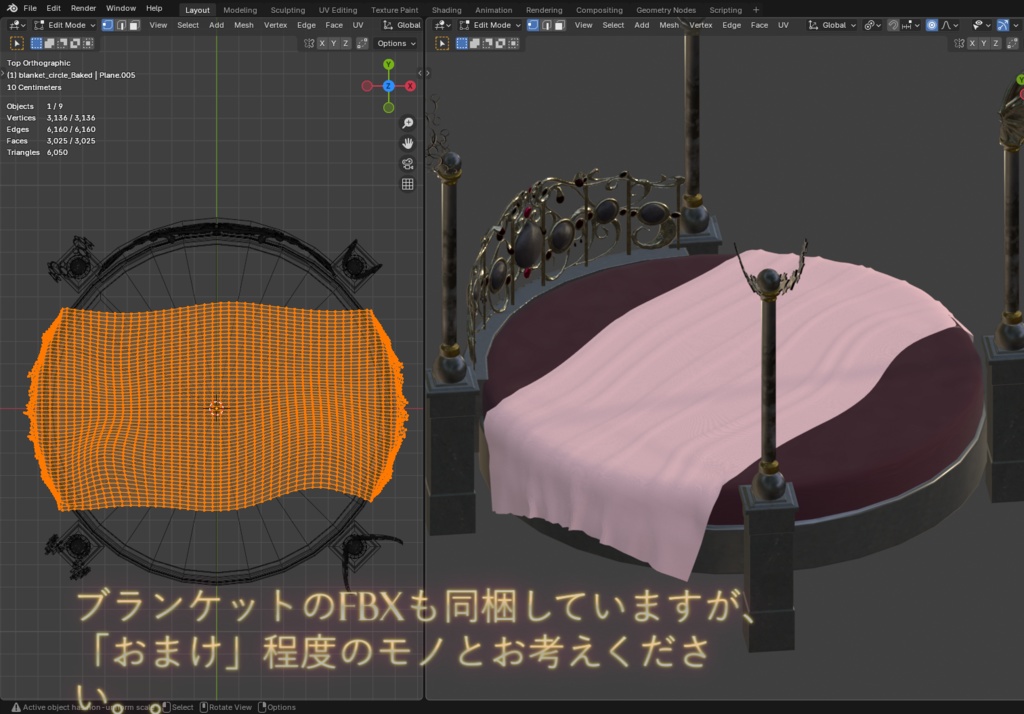Open the Vertex menu in right viewport
The image size is (1024, 714).
coord(700,25)
